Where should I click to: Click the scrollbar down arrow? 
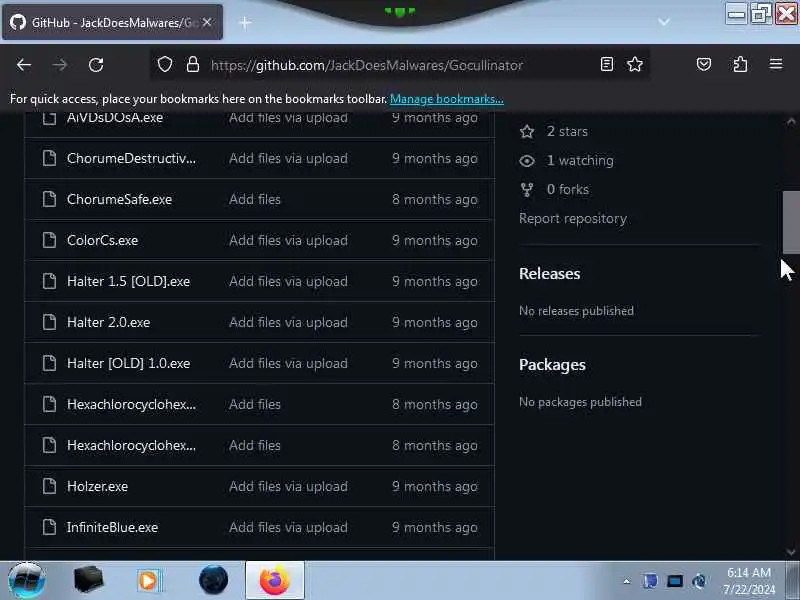791,552
